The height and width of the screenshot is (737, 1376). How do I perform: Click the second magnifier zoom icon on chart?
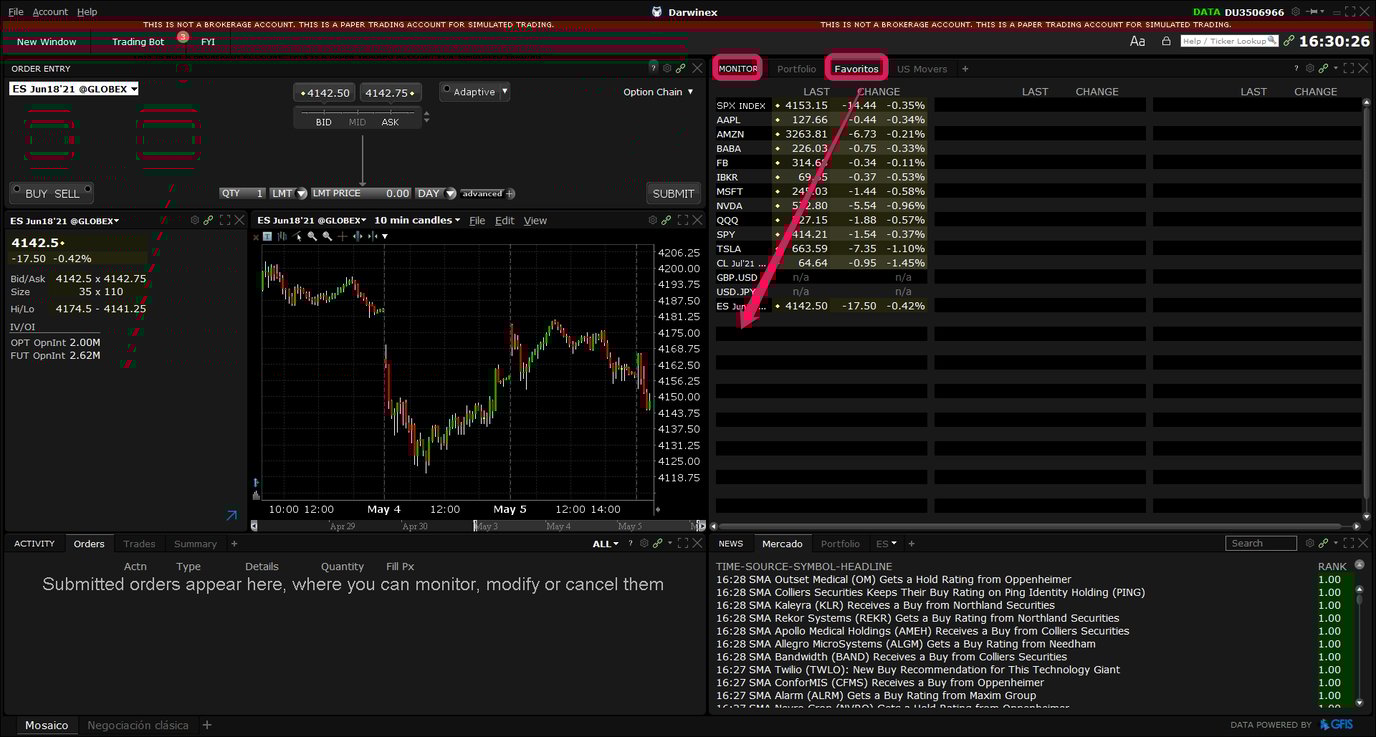point(327,237)
